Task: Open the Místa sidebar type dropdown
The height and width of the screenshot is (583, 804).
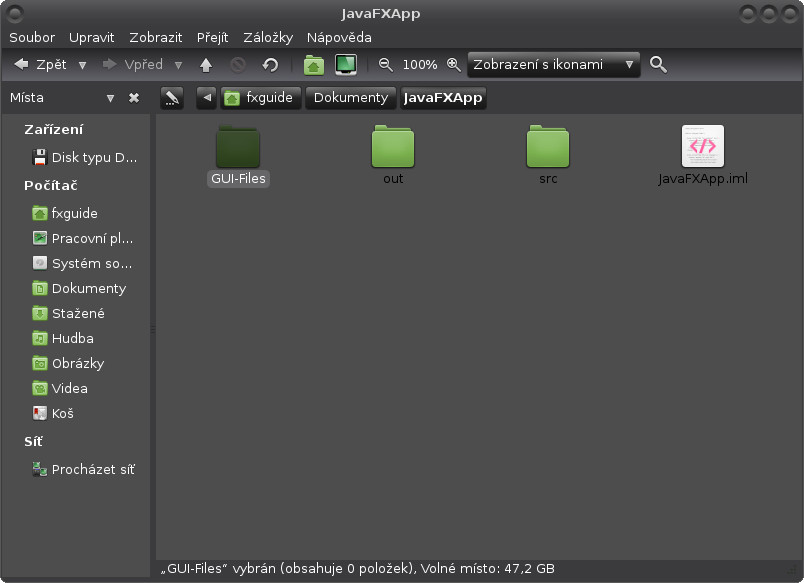Action: [x=110, y=98]
